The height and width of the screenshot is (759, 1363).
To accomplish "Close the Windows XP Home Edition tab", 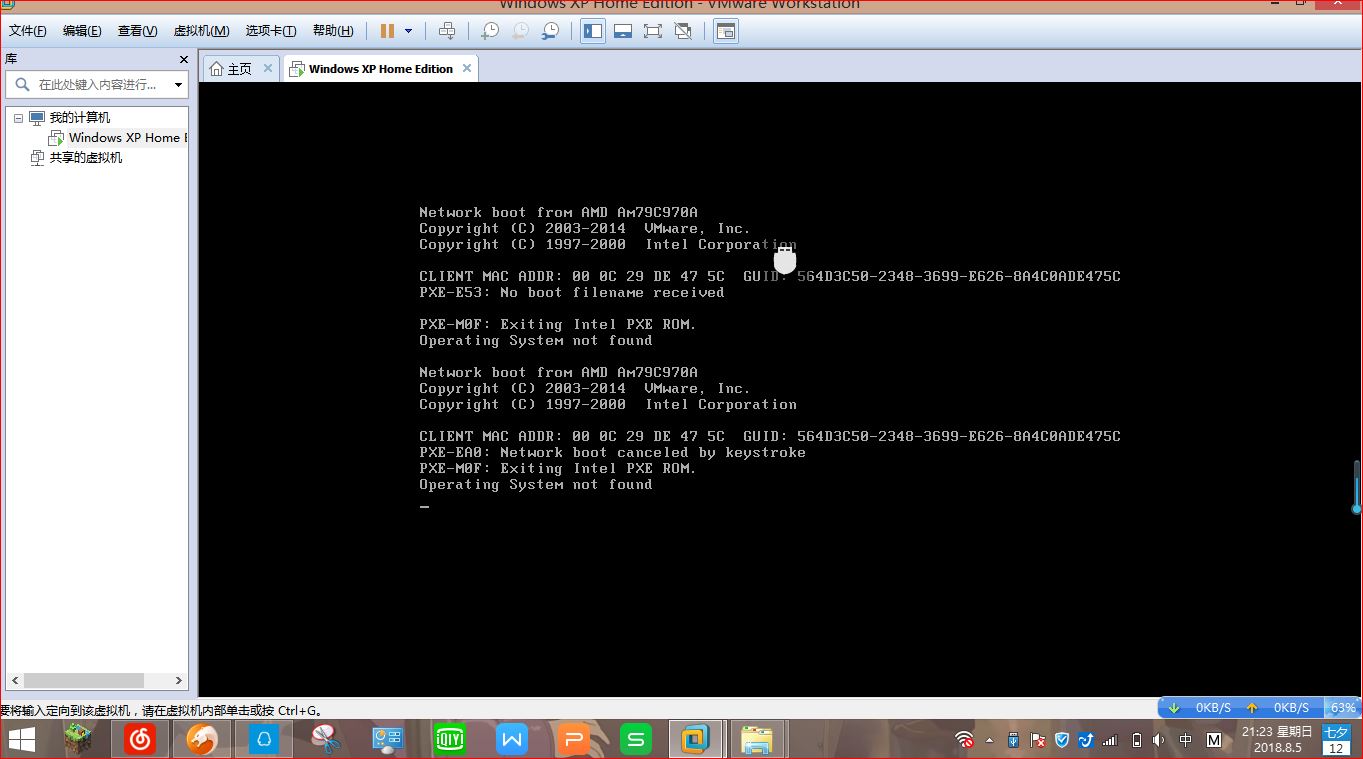I will 465,68.
